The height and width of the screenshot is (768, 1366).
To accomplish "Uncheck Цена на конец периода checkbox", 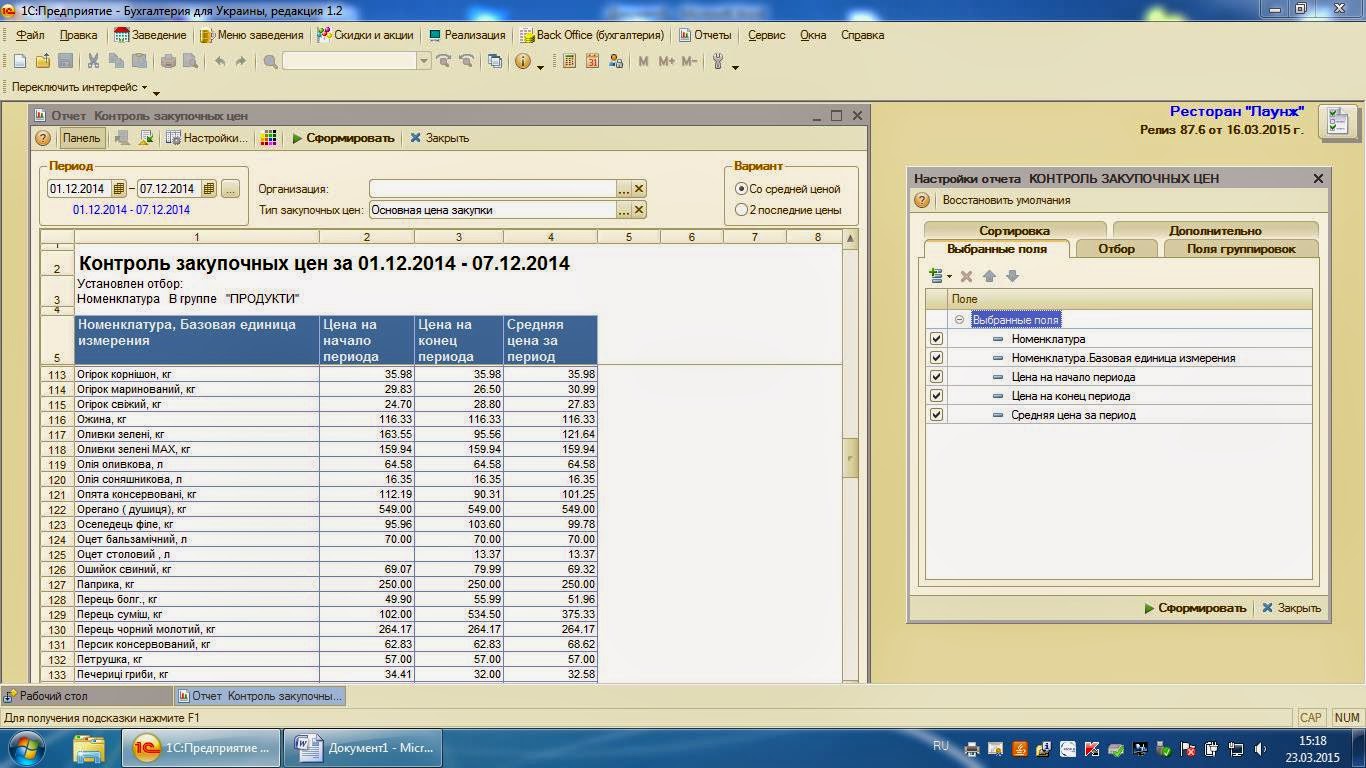I will (936, 396).
